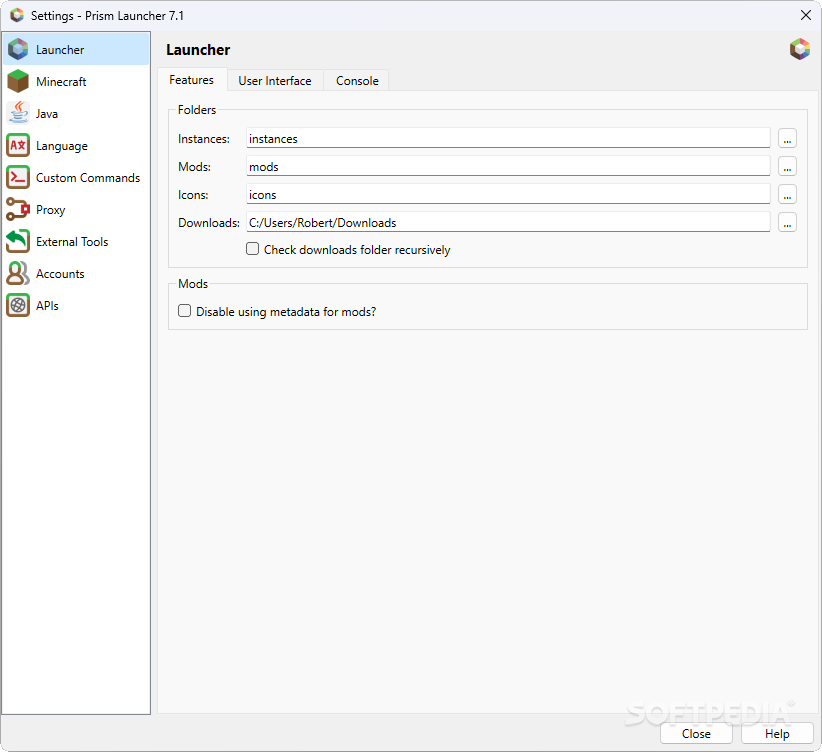Close the Settings window
Screen dimensions: 822x752
click(806, 15)
